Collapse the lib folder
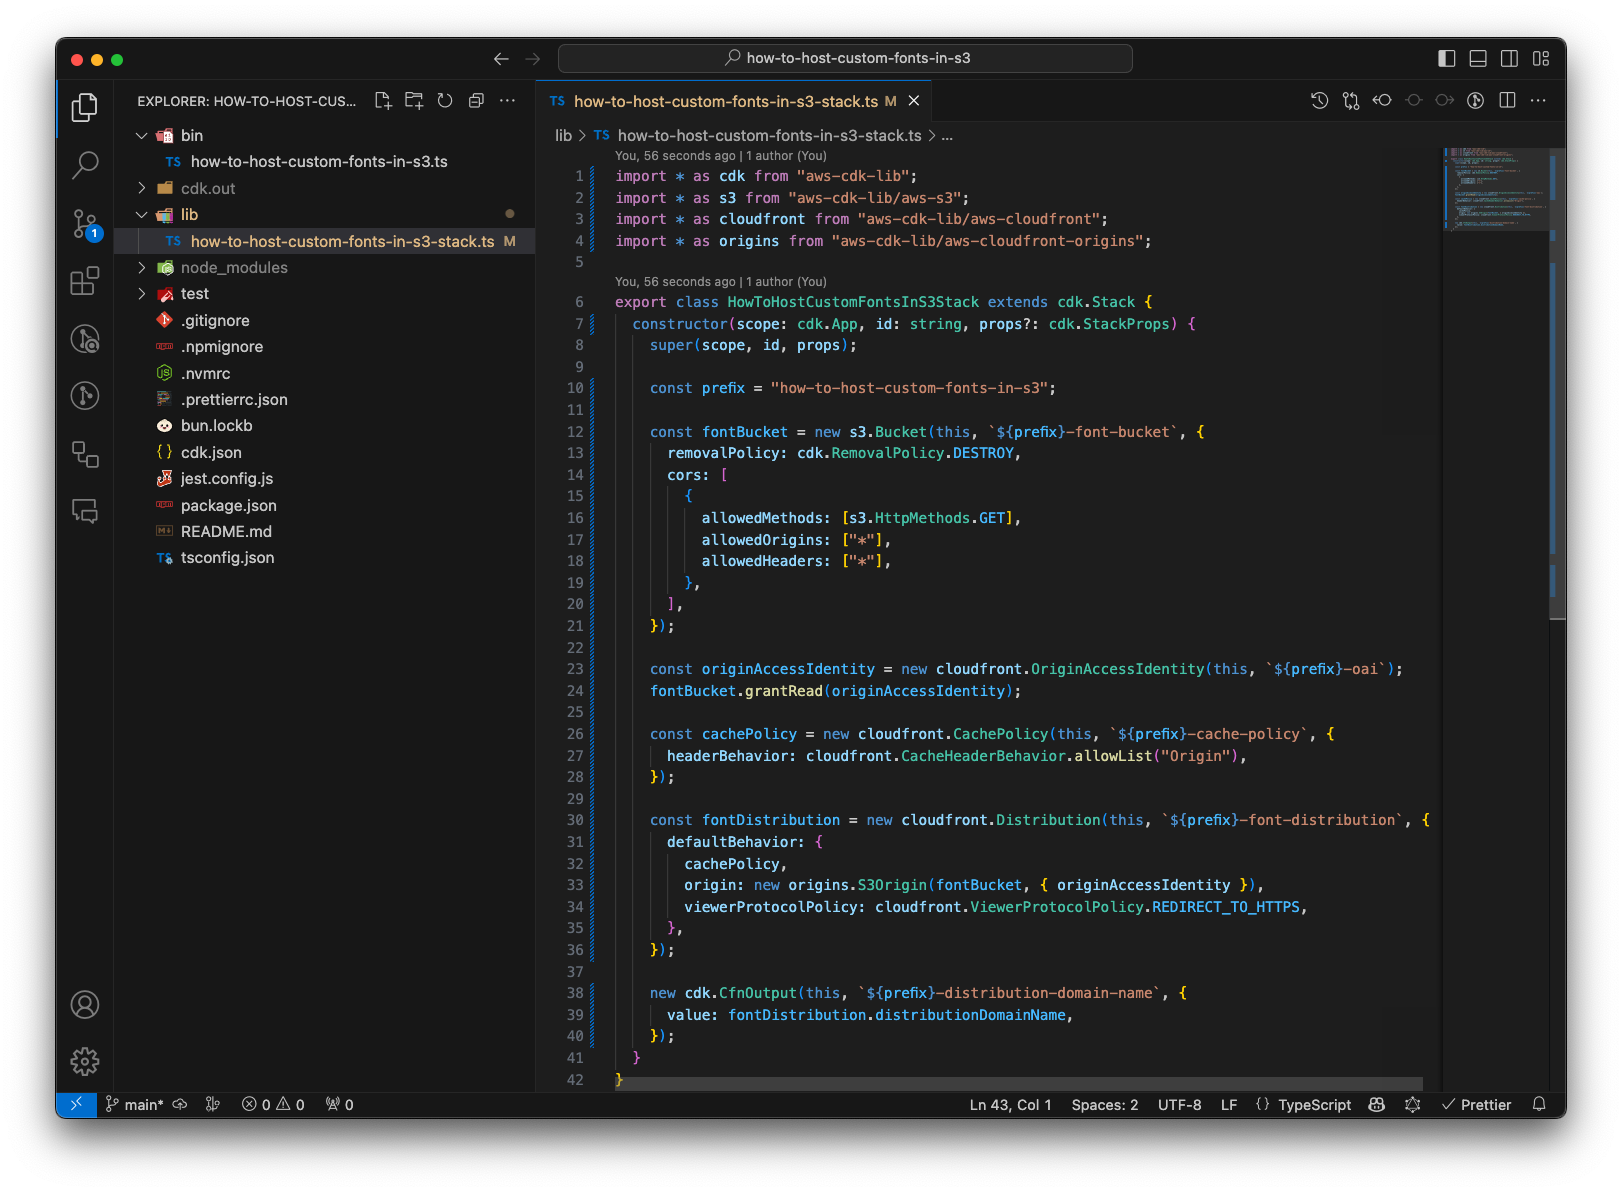The image size is (1622, 1192). [142, 214]
